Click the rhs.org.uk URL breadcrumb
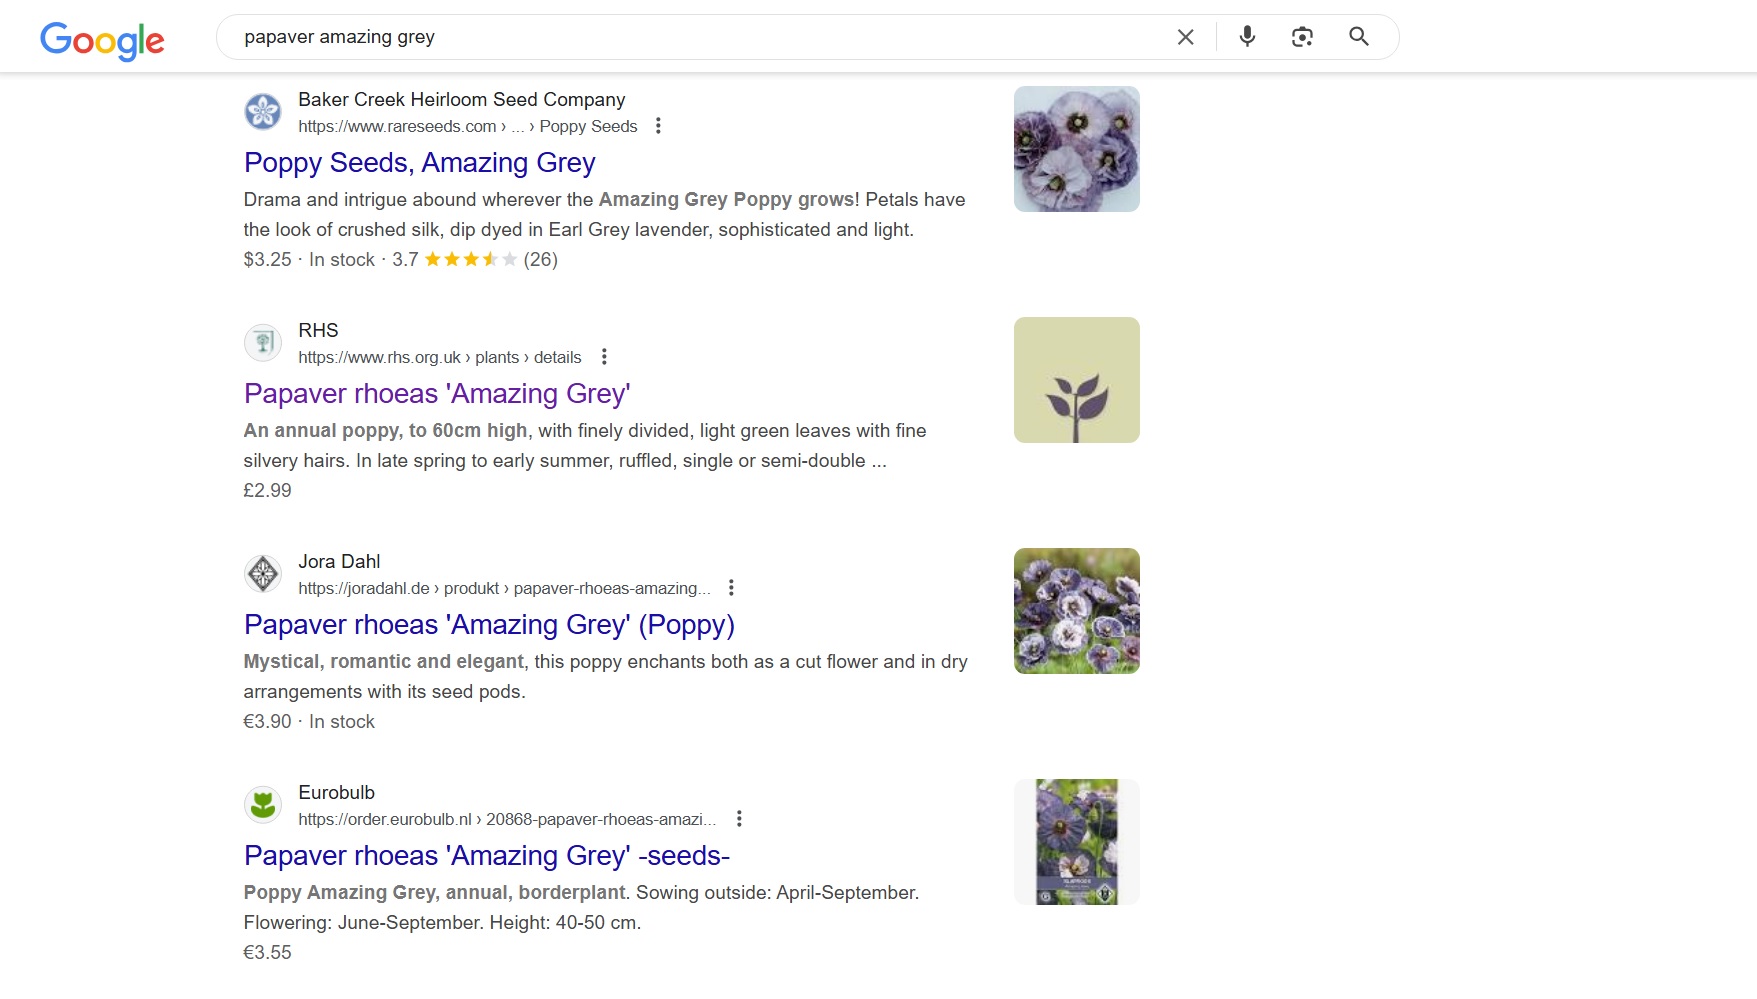This screenshot has width=1757, height=999. pyautogui.click(x=439, y=357)
